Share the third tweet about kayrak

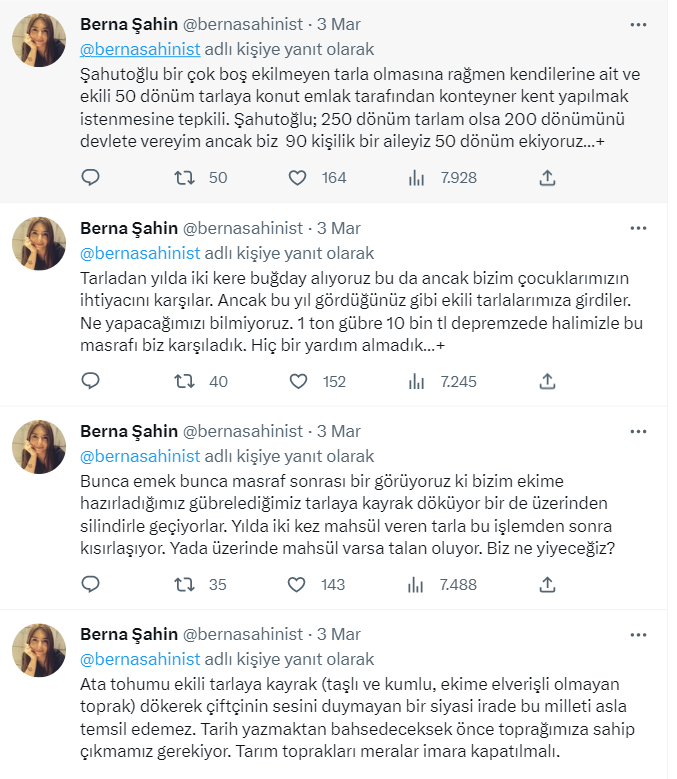(x=547, y=584)
